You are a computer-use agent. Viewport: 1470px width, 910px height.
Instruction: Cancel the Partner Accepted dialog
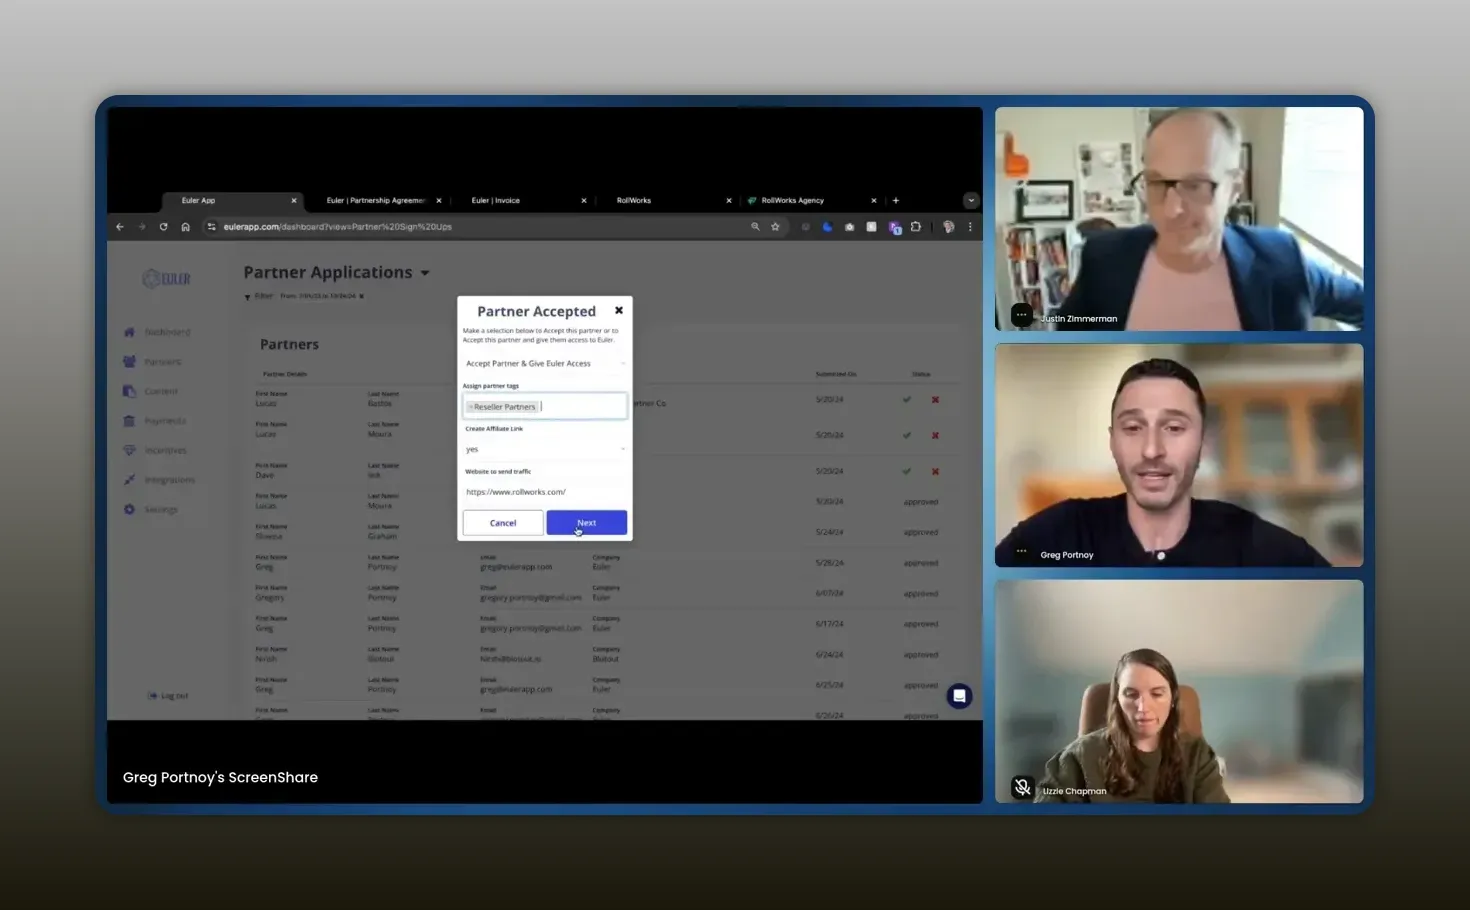(x=503, y=523)
